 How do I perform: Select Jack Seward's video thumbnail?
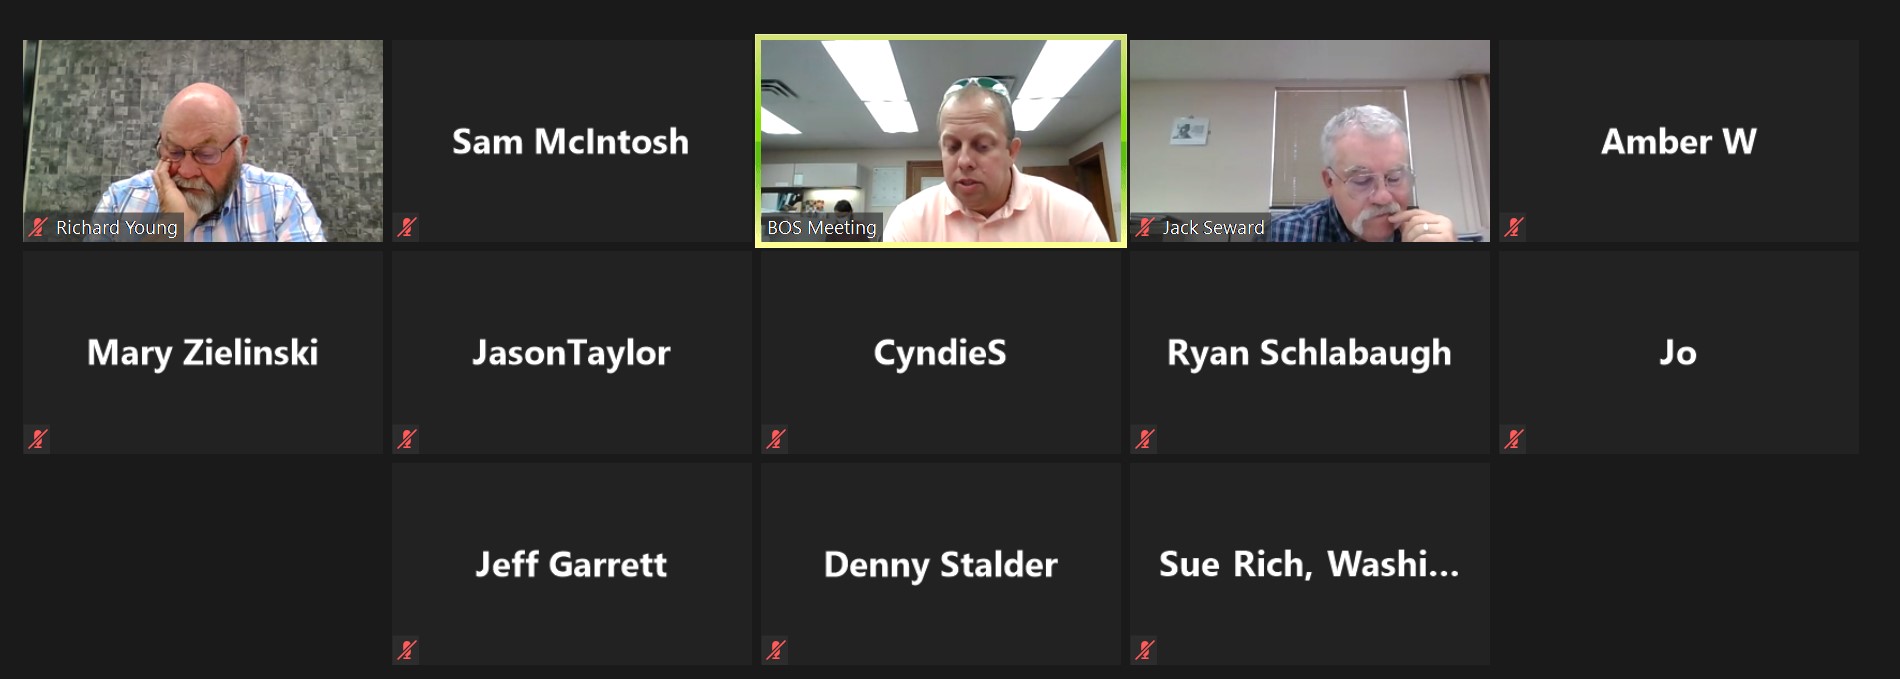pyautogui.click(x=1310, y=141)
